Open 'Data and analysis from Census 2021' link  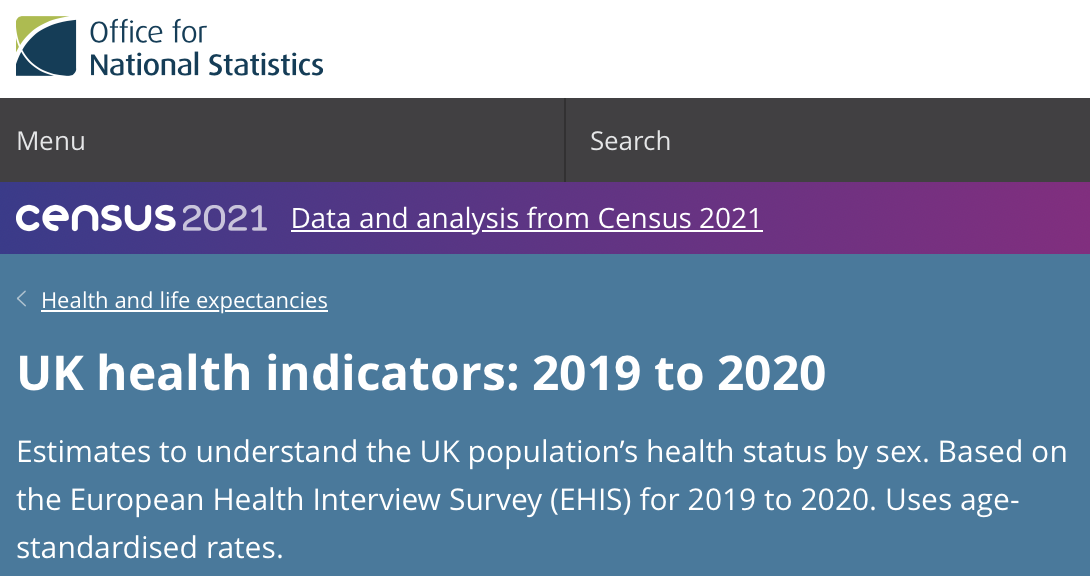tap(526, 218)
